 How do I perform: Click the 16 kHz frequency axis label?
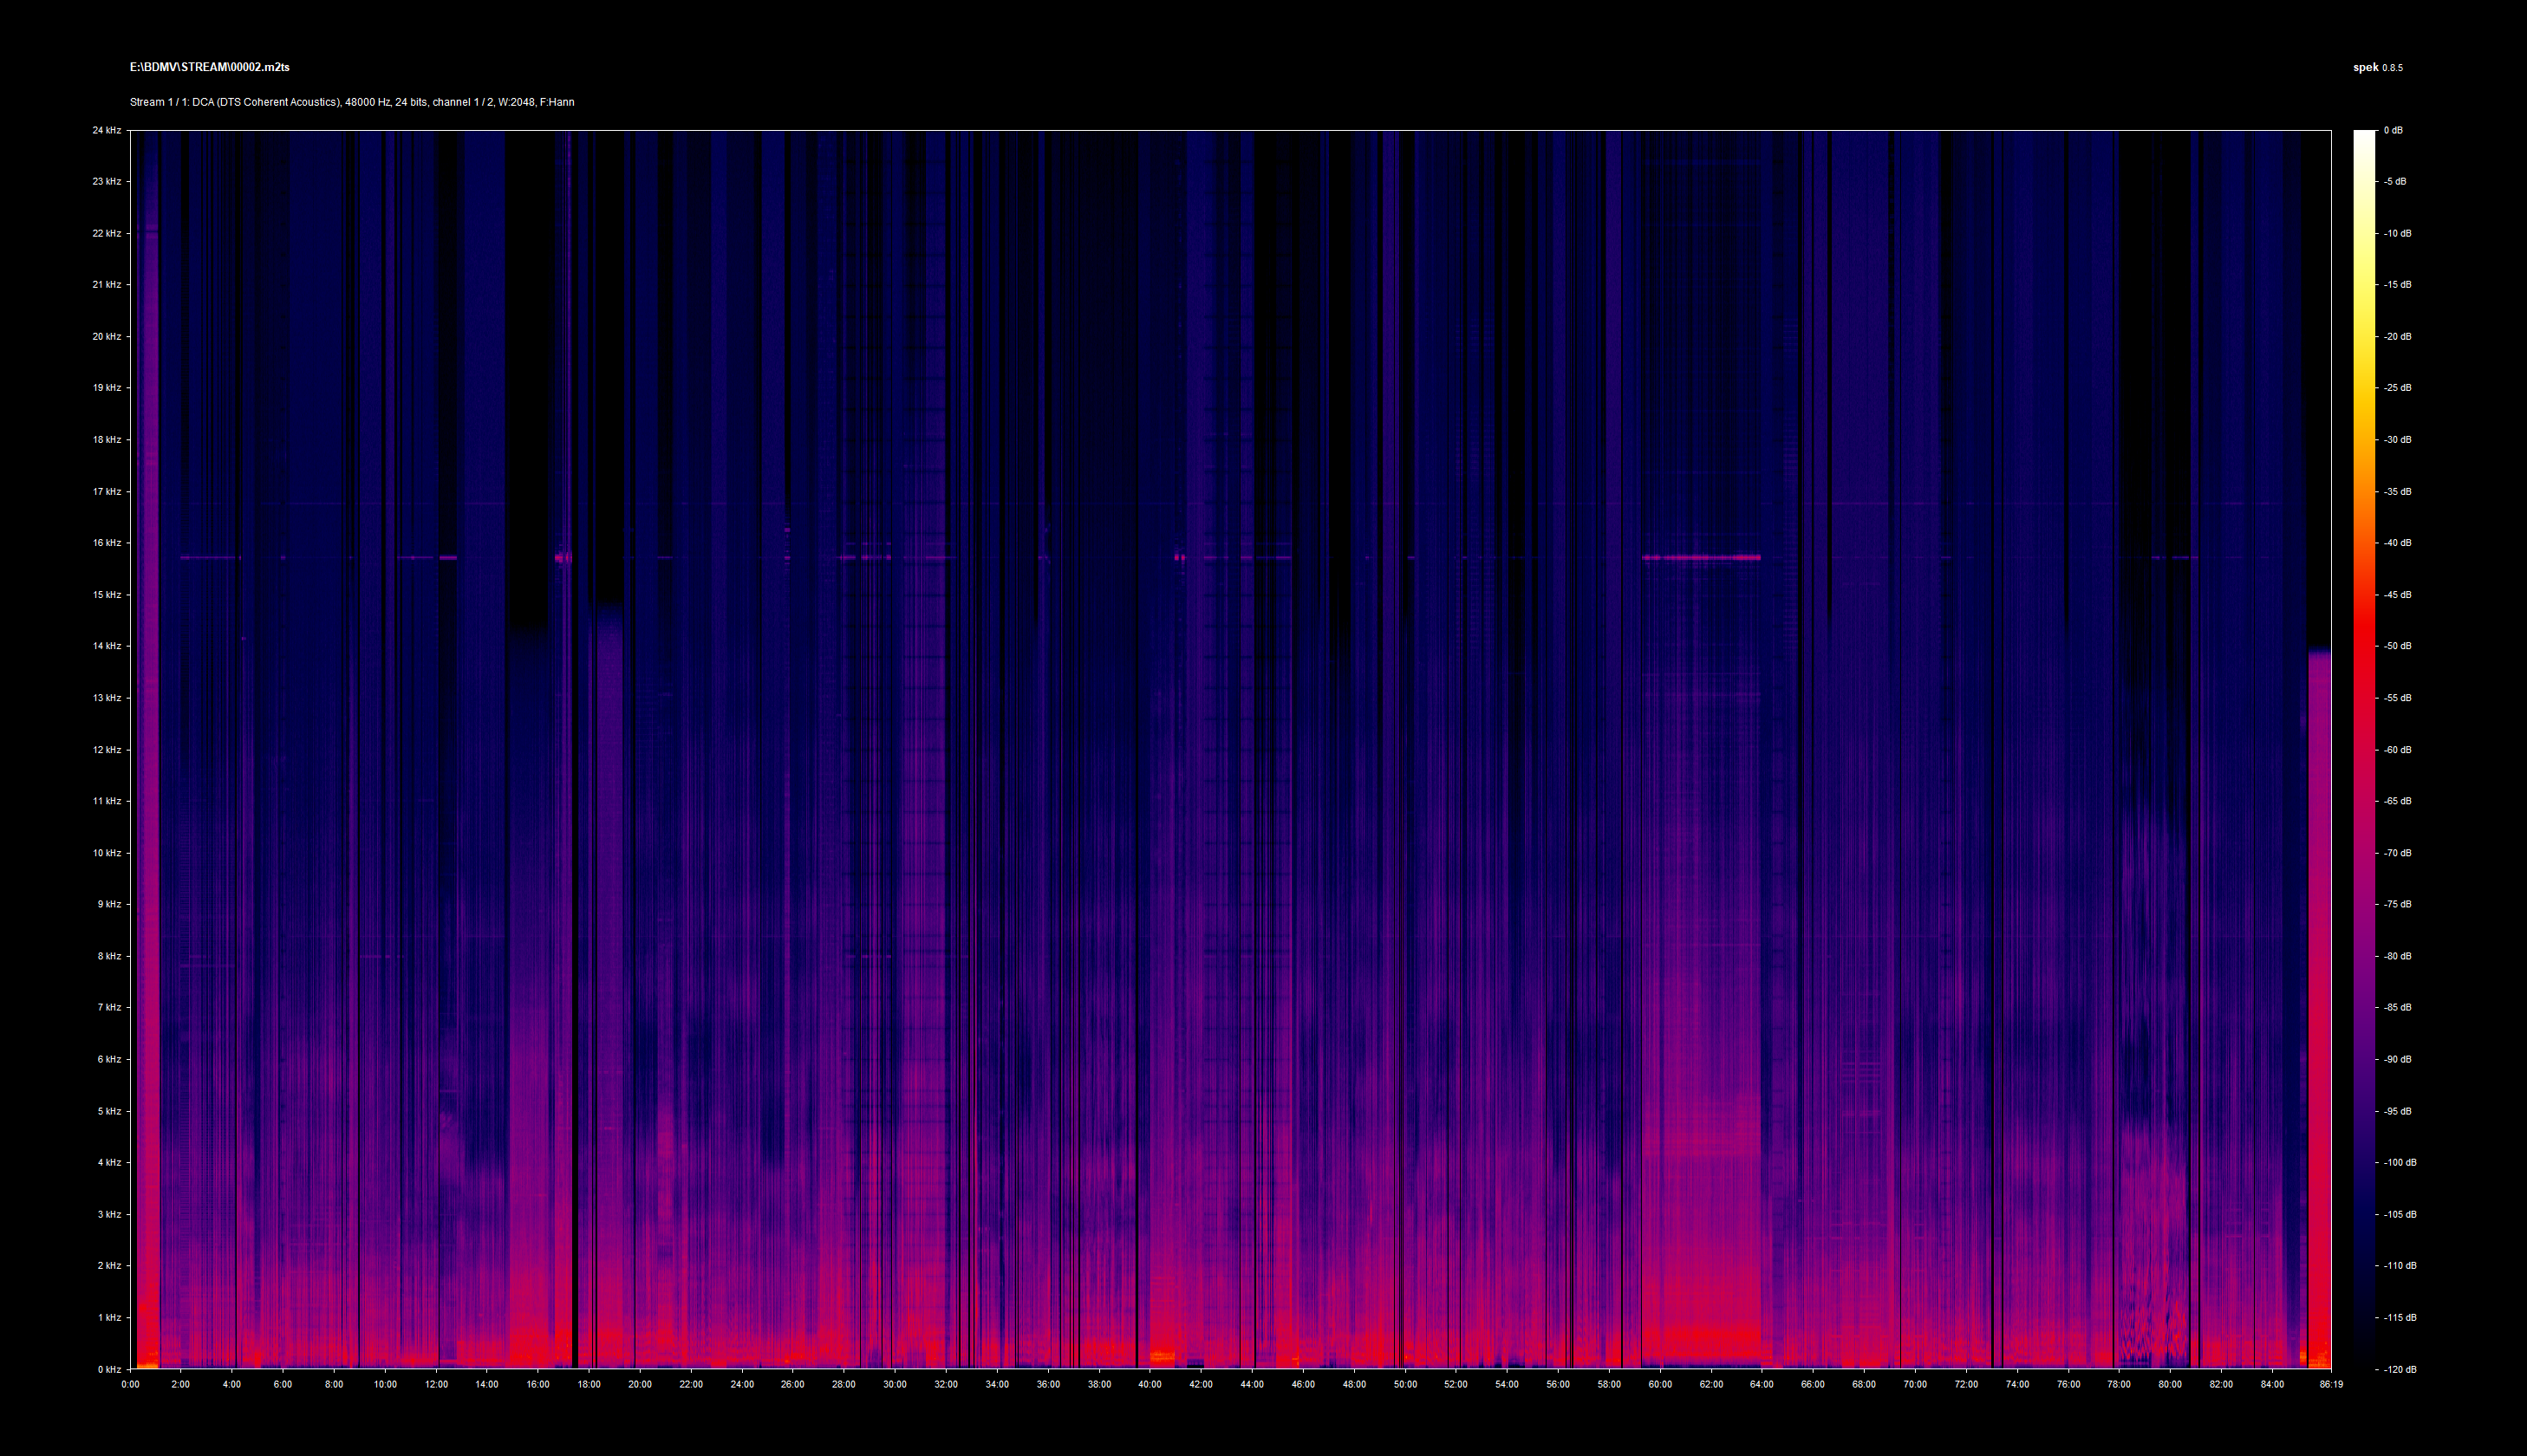107,543
